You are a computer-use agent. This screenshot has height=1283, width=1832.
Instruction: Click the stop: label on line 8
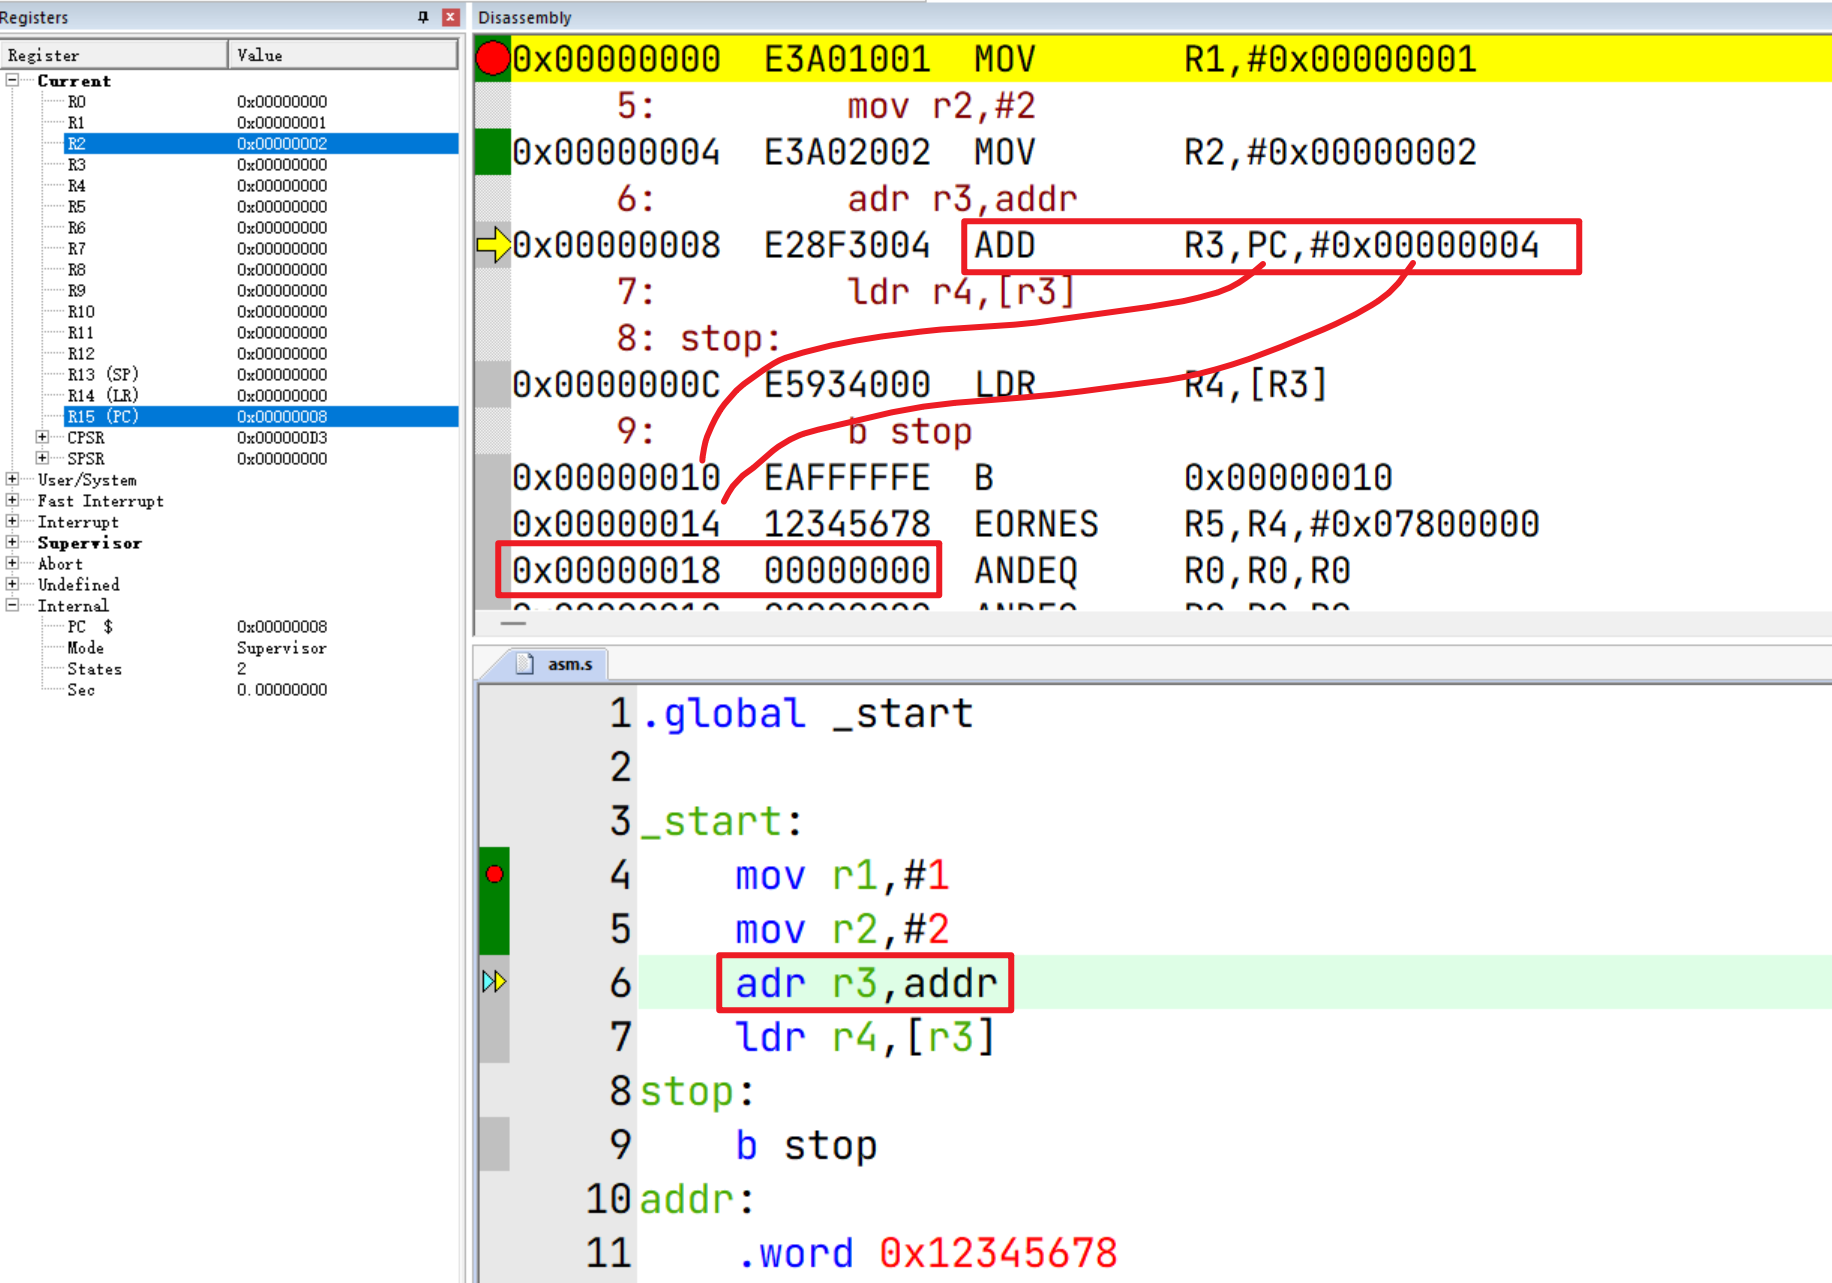[x=697, y=1091]
